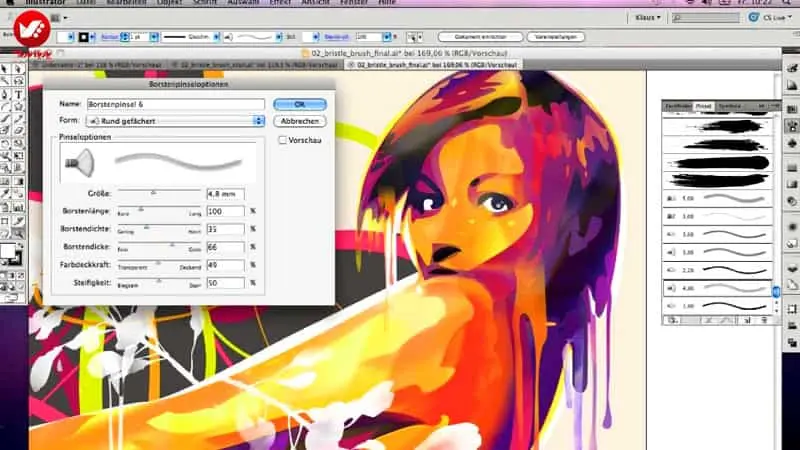
Task: Select the Star shape tool
Action: click(x=18, y=107)
